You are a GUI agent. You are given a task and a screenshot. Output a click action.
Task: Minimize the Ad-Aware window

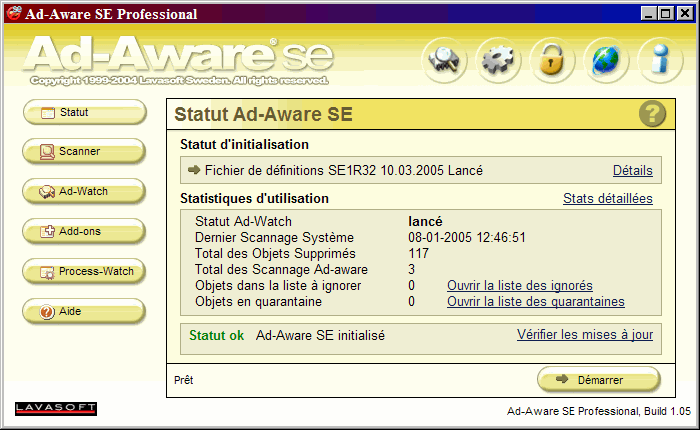click(x=648, y=13)
